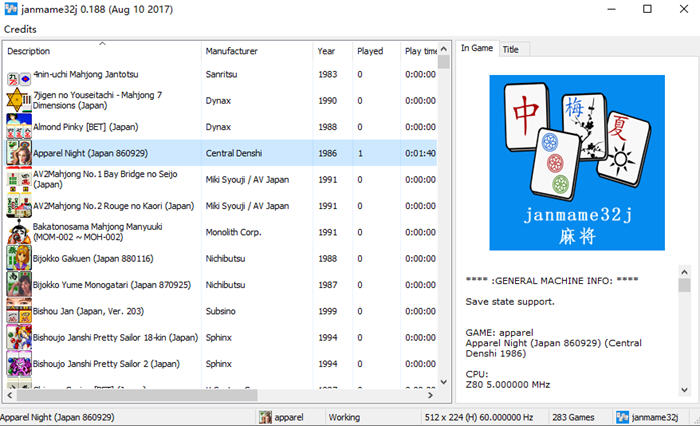
Task: Select Bijokko Yume Monogatari (Japan 870925)
Action: 112,285
